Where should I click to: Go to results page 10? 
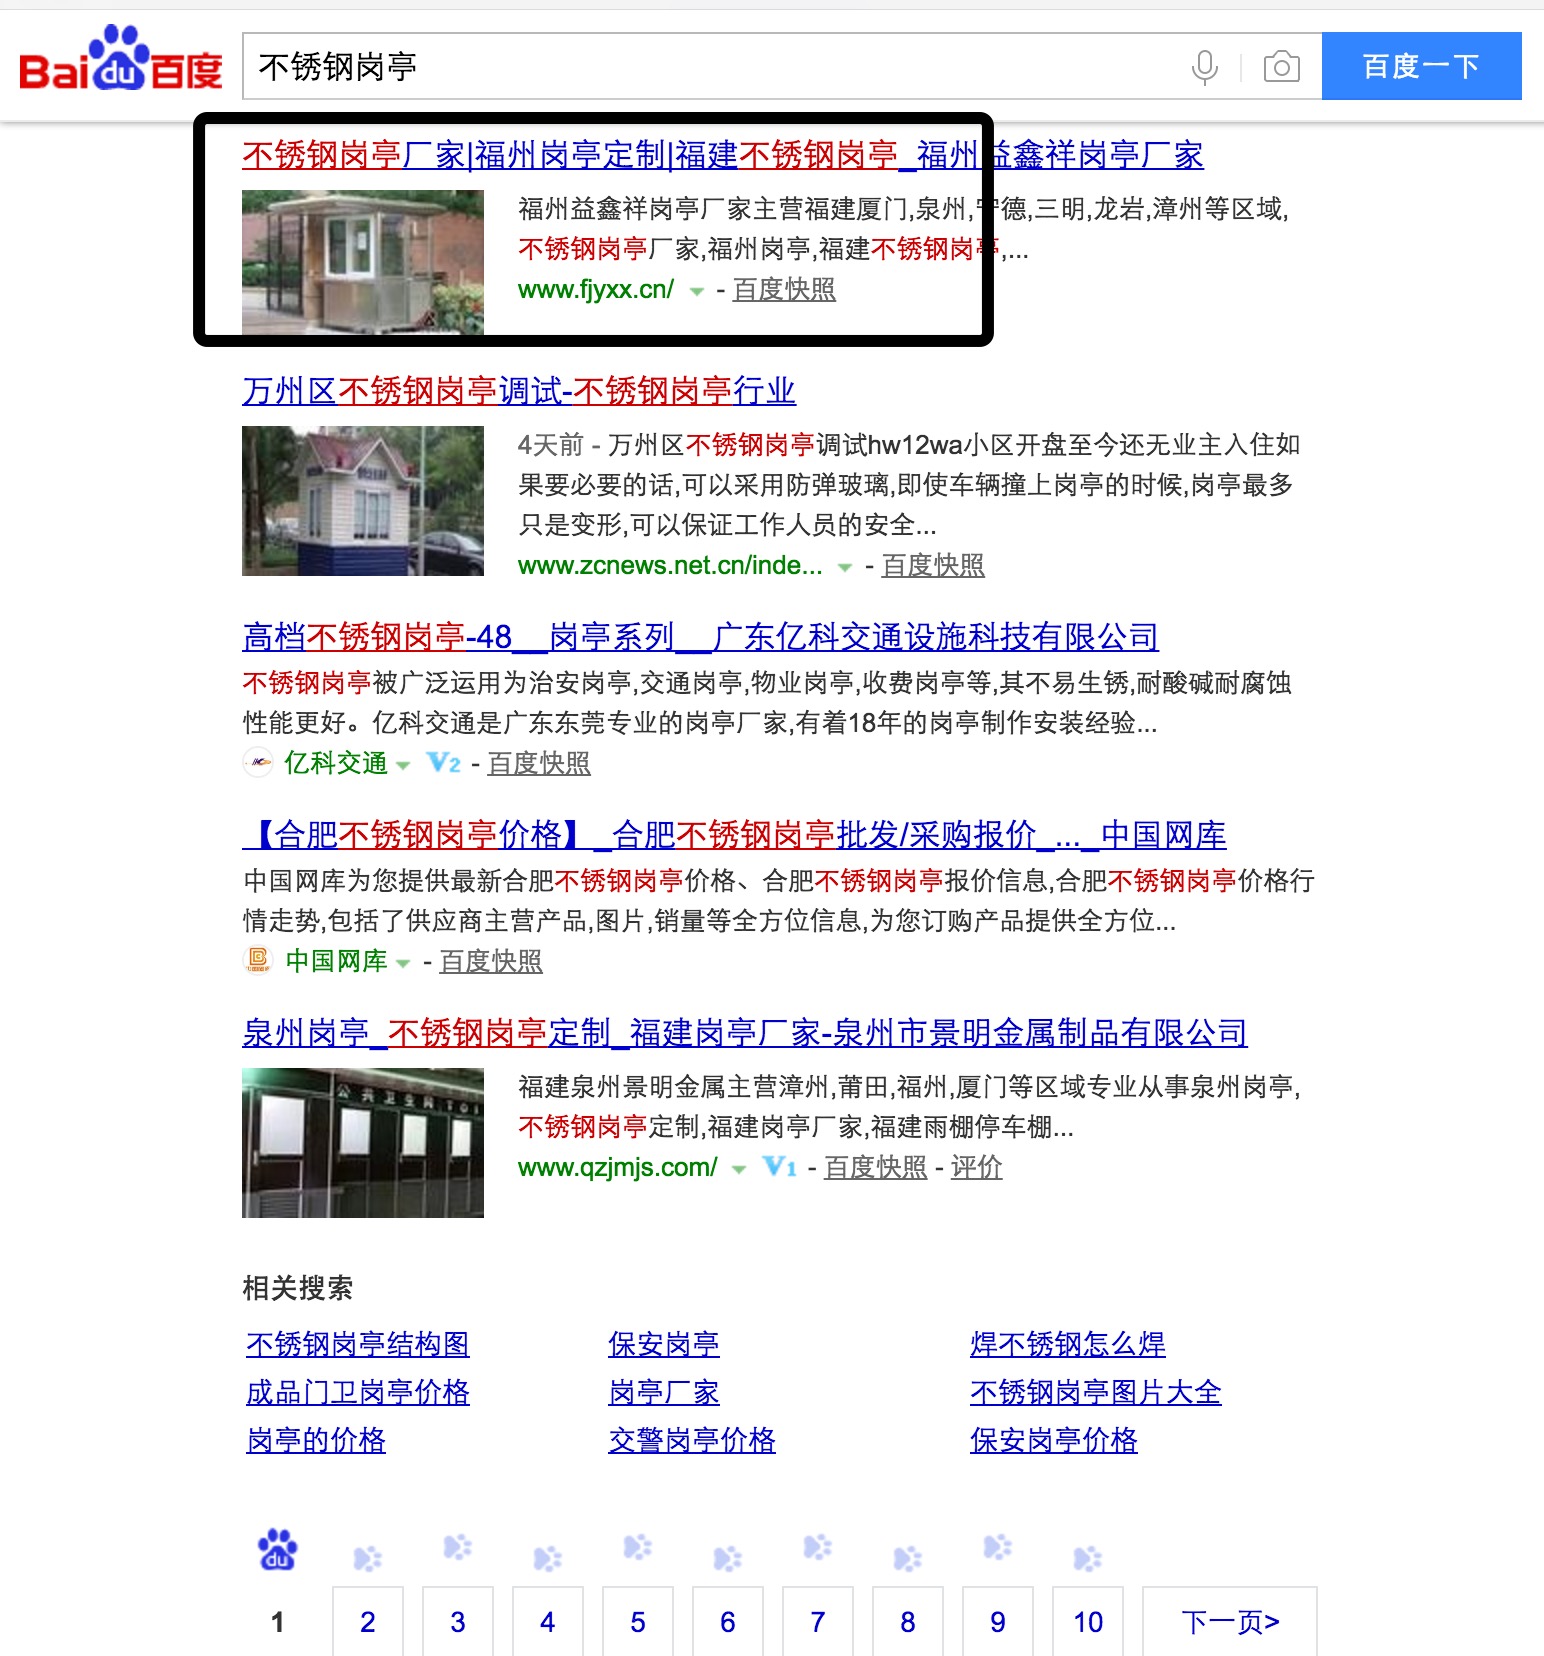pyautogui.click(x=1088, y=1621)
